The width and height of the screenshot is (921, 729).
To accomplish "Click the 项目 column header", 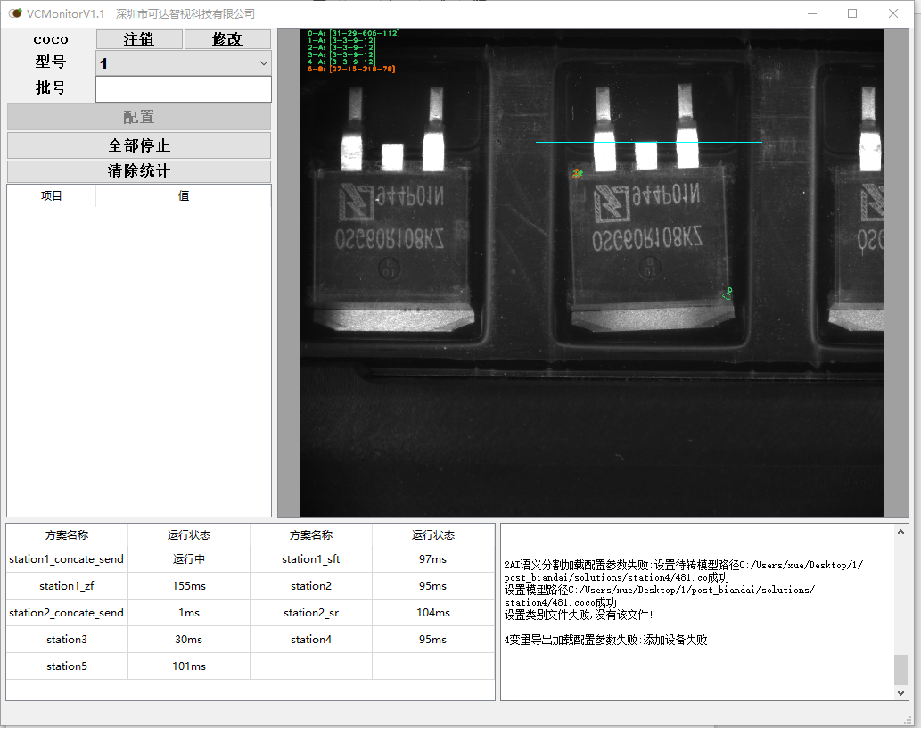I will 50,195.
